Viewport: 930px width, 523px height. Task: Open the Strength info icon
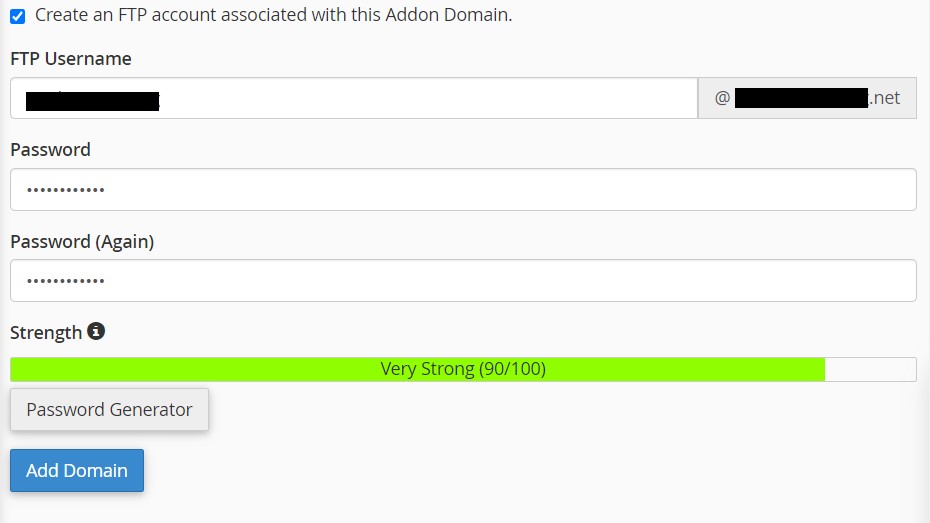[x=96, y=331]
